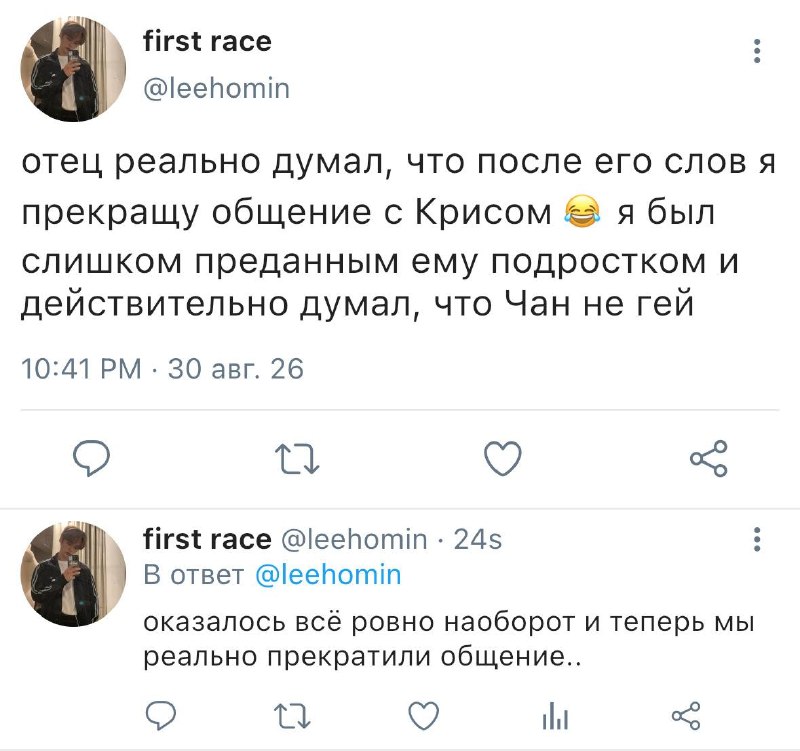800x751 pixels.
Task: Click the first race name in header
Action: [x=207, y=41]
